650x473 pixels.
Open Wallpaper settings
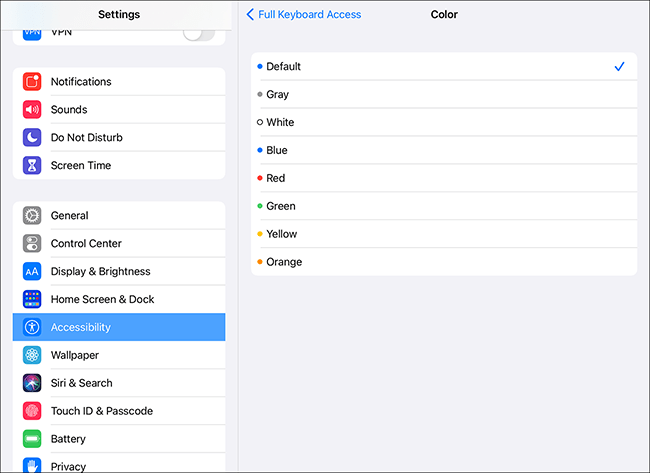pos(119,355)
